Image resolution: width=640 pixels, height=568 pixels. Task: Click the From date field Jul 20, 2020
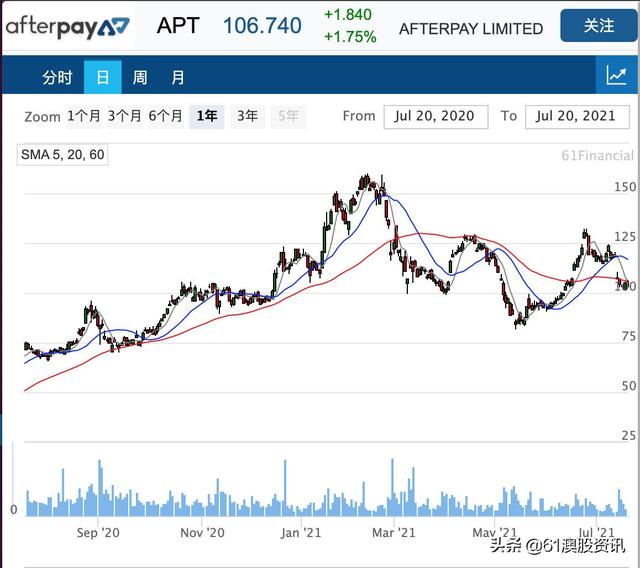[x=436, y=117]
